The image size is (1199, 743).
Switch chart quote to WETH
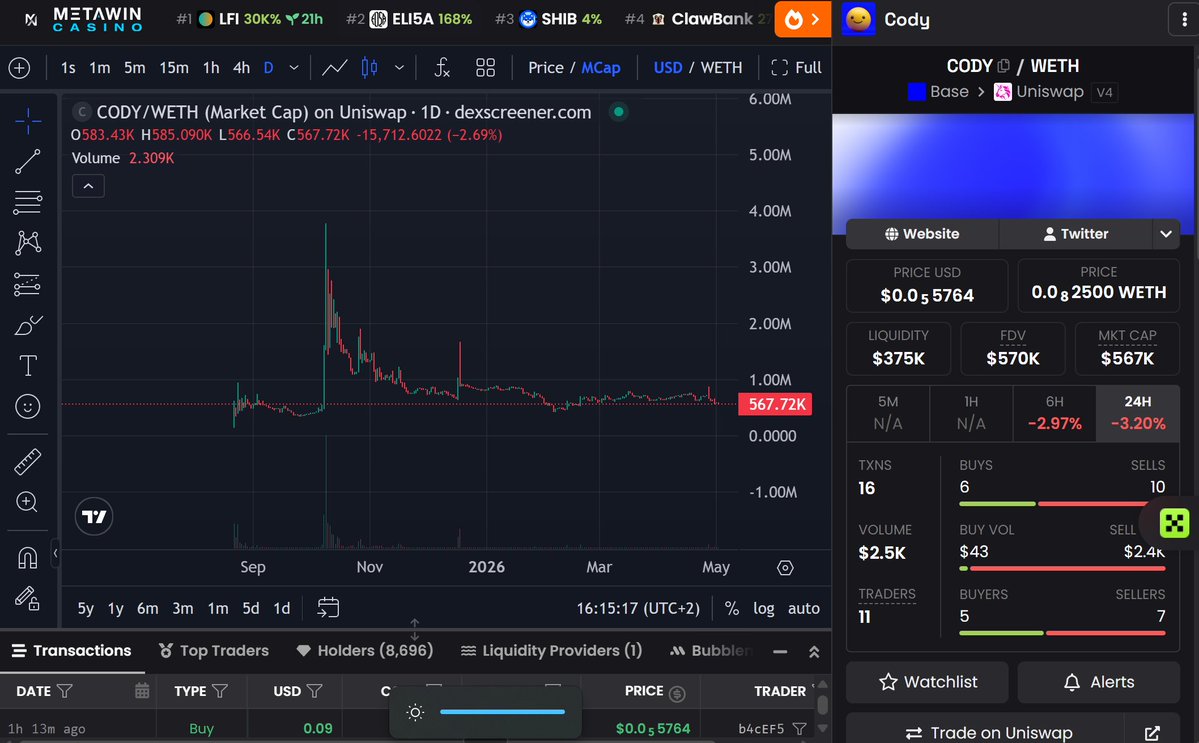(721, 68)
